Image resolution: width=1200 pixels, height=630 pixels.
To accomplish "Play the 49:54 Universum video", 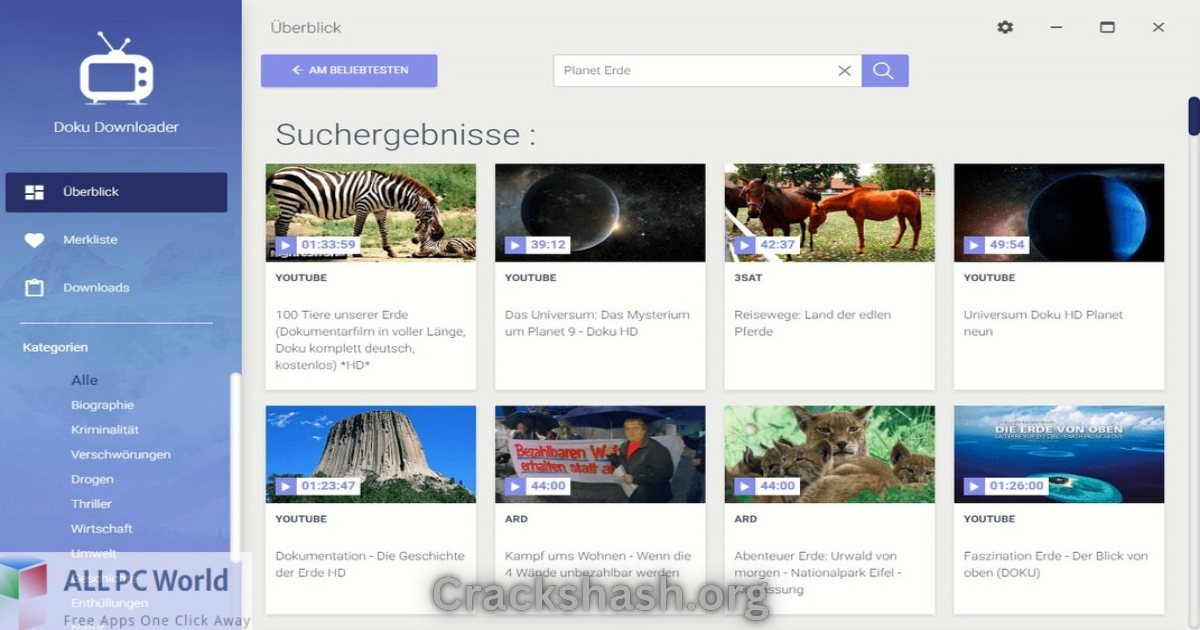I will (x=973, y=245).
